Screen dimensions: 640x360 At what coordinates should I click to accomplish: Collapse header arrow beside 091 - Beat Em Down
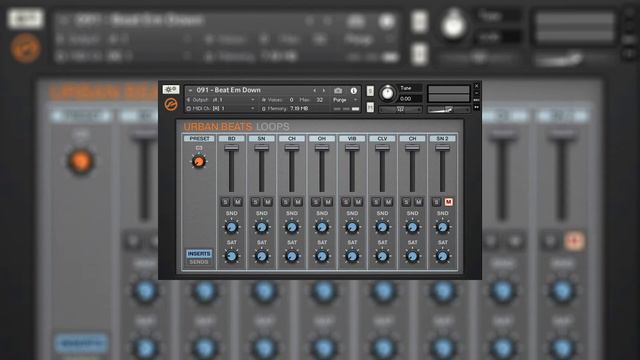[190, 90]
